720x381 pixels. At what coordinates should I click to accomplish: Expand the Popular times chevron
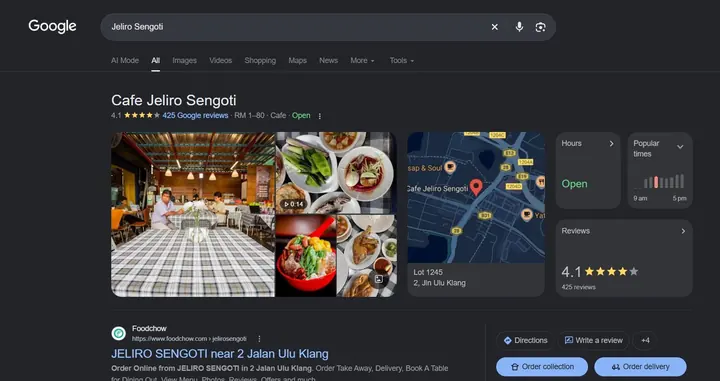[x=680, y=147]
